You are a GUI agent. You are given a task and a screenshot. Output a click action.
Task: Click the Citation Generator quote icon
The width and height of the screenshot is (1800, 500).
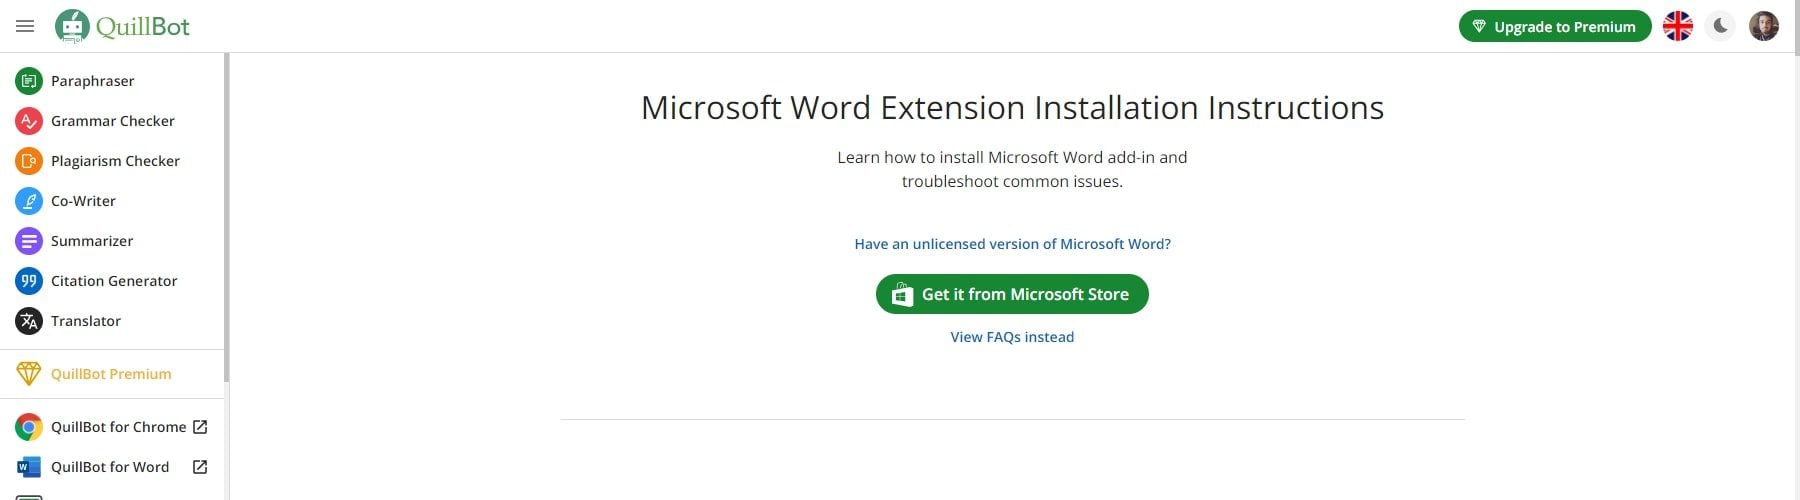click(x=29, y=281)
